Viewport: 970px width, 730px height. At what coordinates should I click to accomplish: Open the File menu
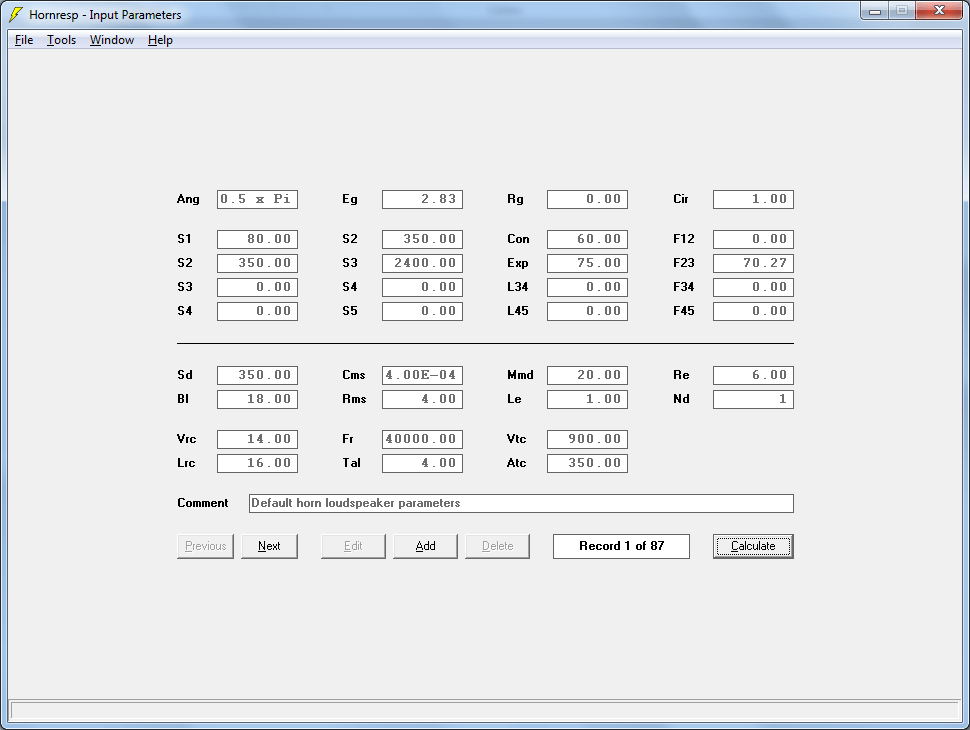tap(24, 40)
